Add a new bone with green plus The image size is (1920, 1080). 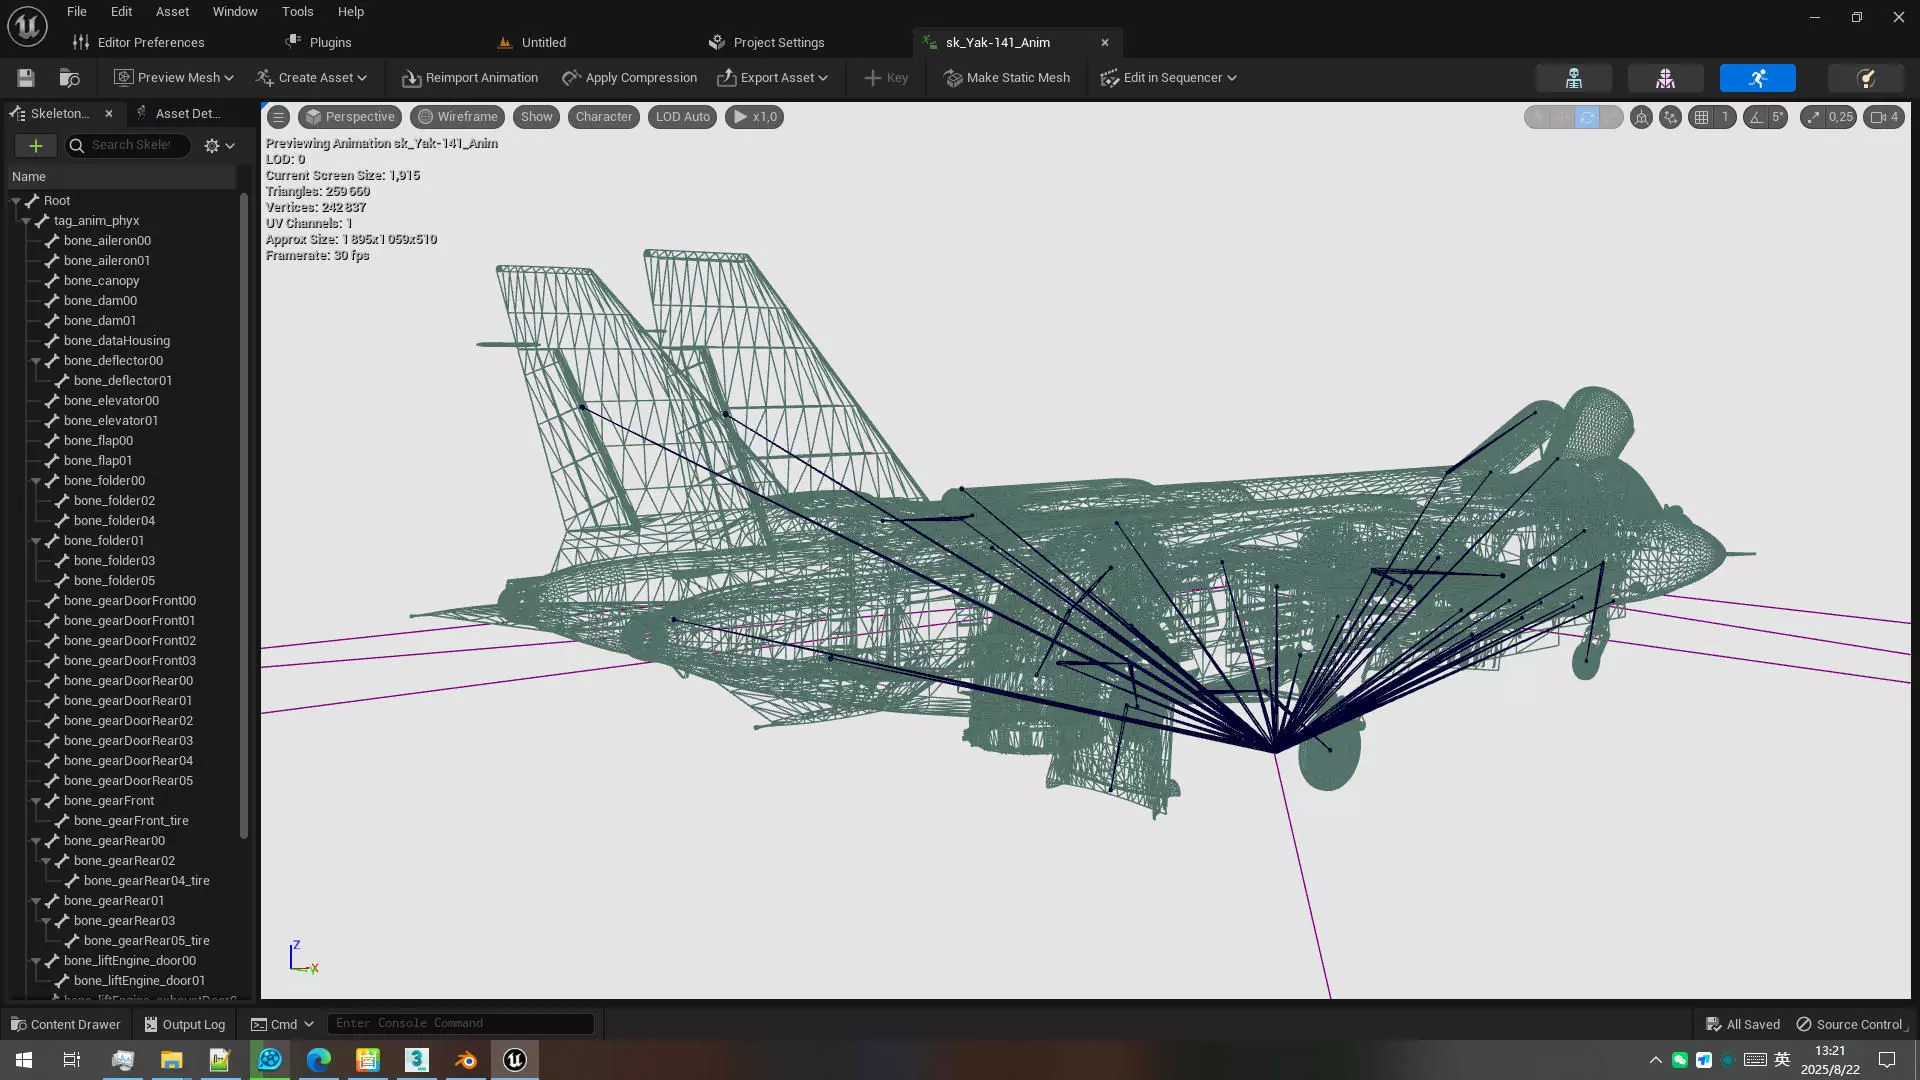[x=35, y=146]
